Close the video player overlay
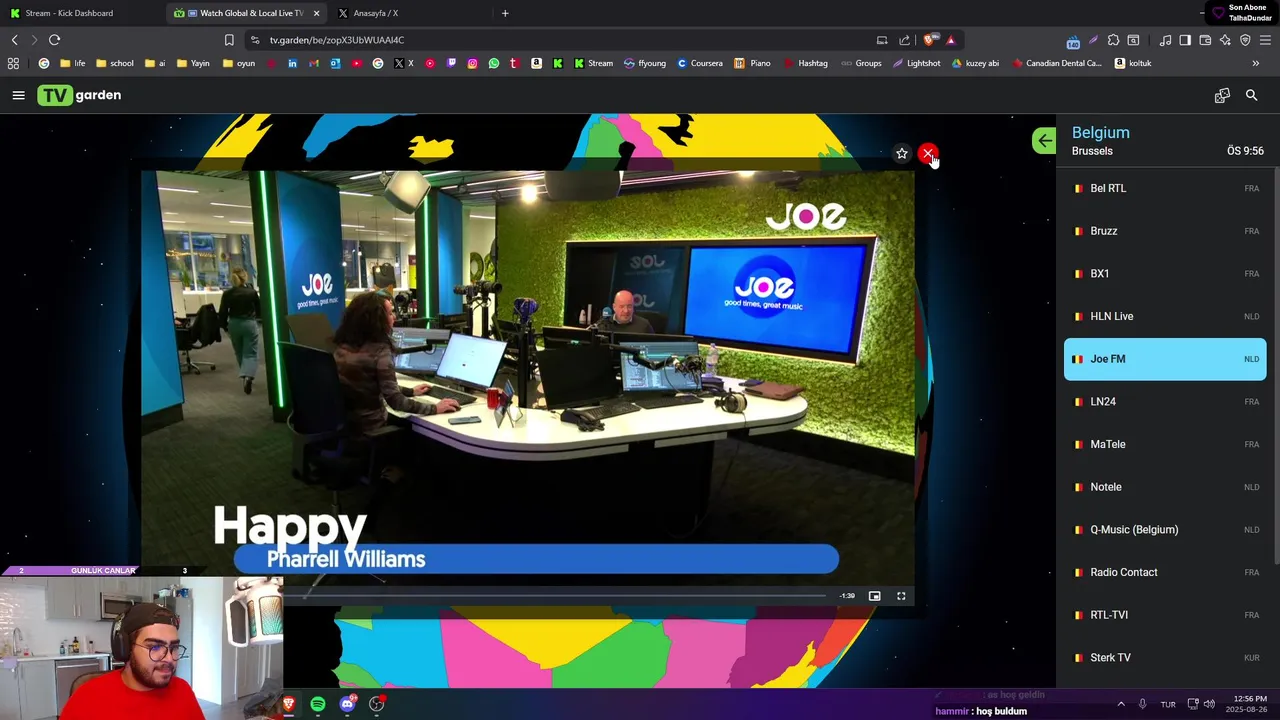The image size is (1280, 720). coord(928,153)
